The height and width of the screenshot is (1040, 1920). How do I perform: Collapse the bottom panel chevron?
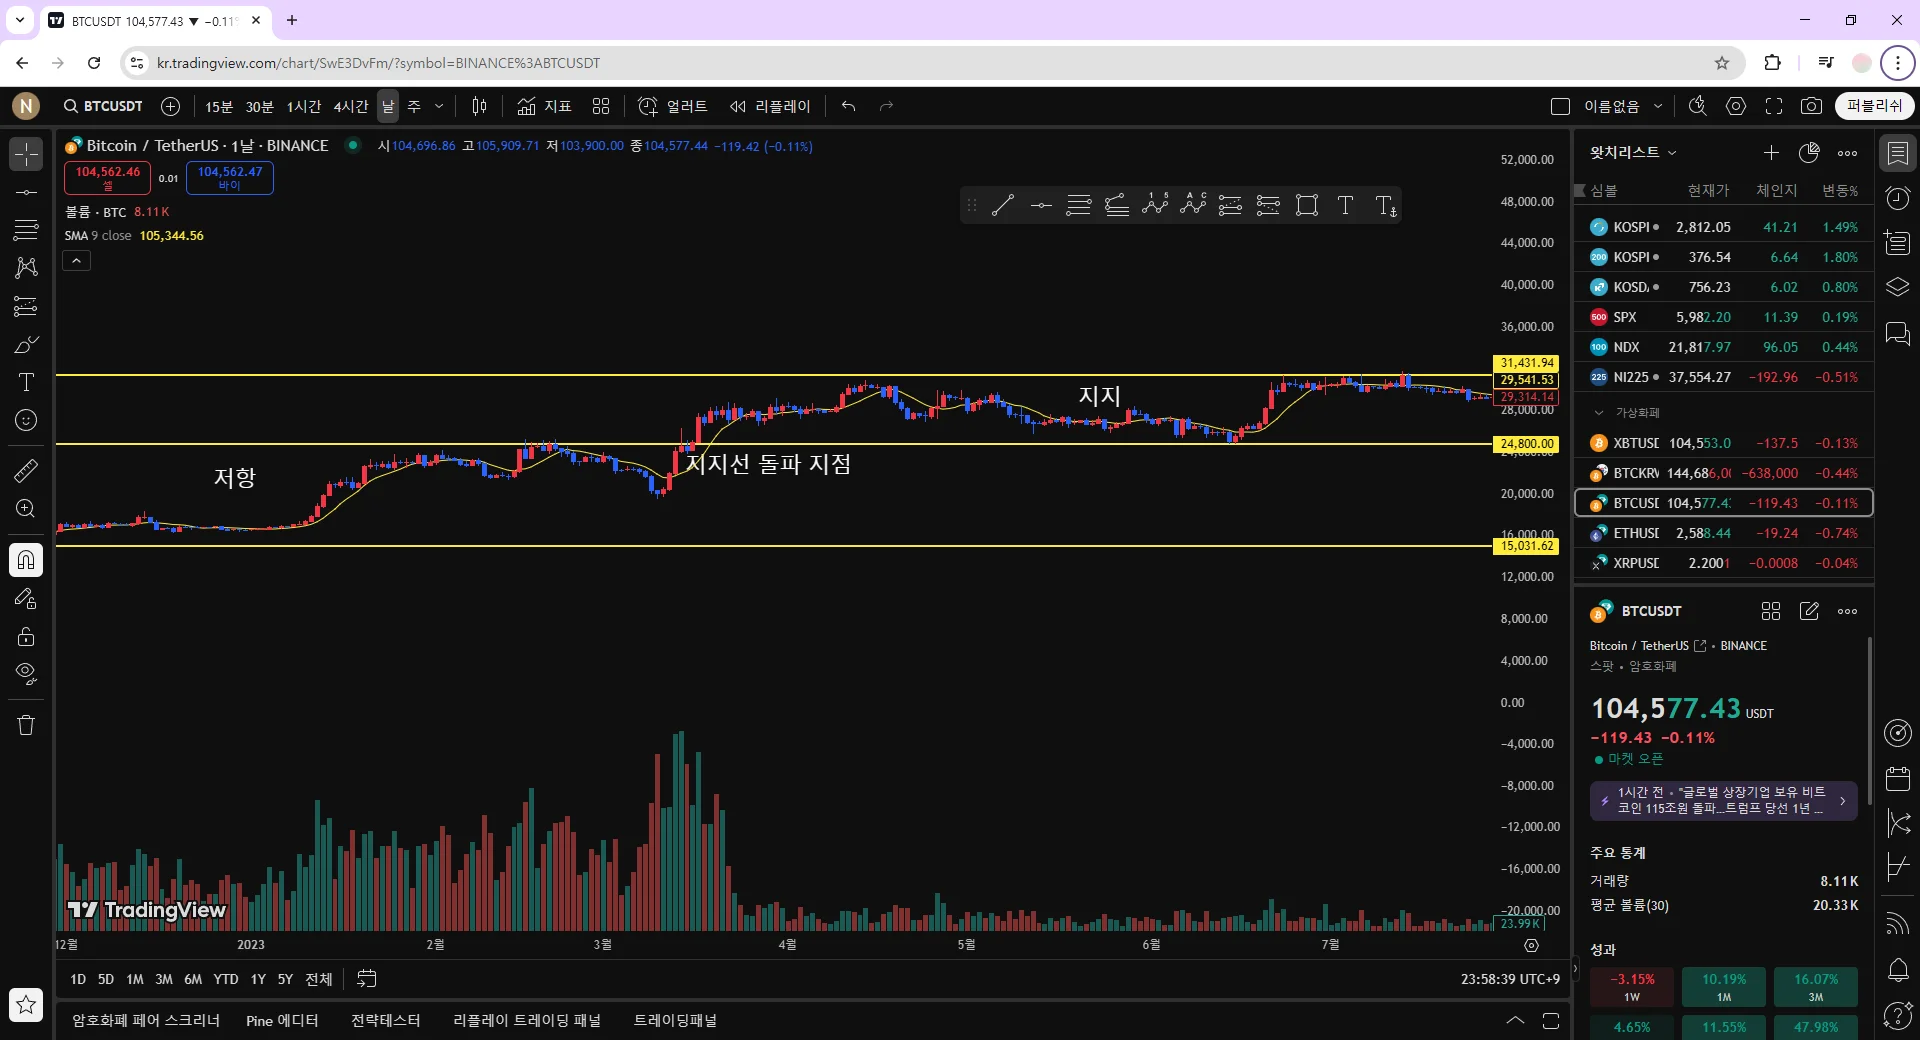[x=1516, y=1021]
